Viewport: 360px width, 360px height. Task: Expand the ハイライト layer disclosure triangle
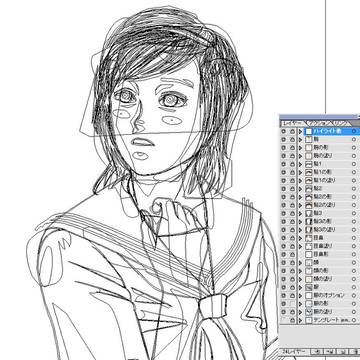300,131
